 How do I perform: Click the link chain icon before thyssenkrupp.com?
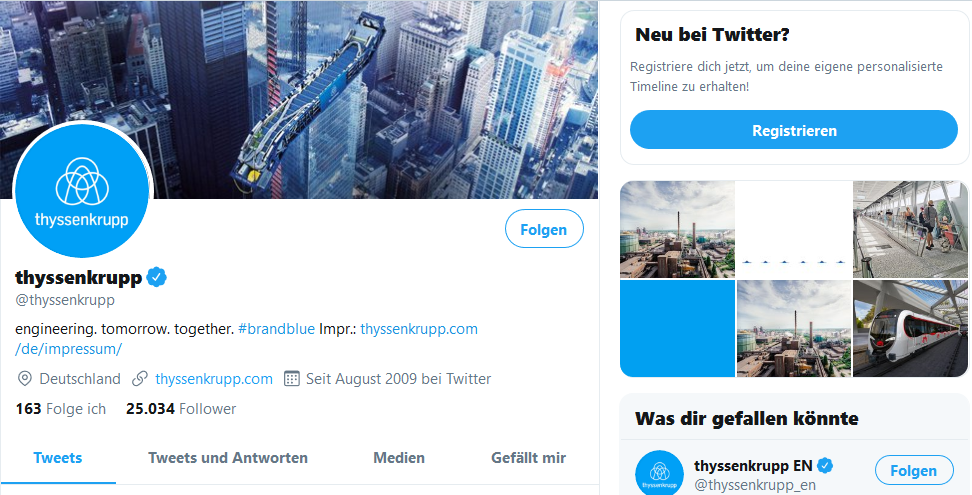point(140,379)
